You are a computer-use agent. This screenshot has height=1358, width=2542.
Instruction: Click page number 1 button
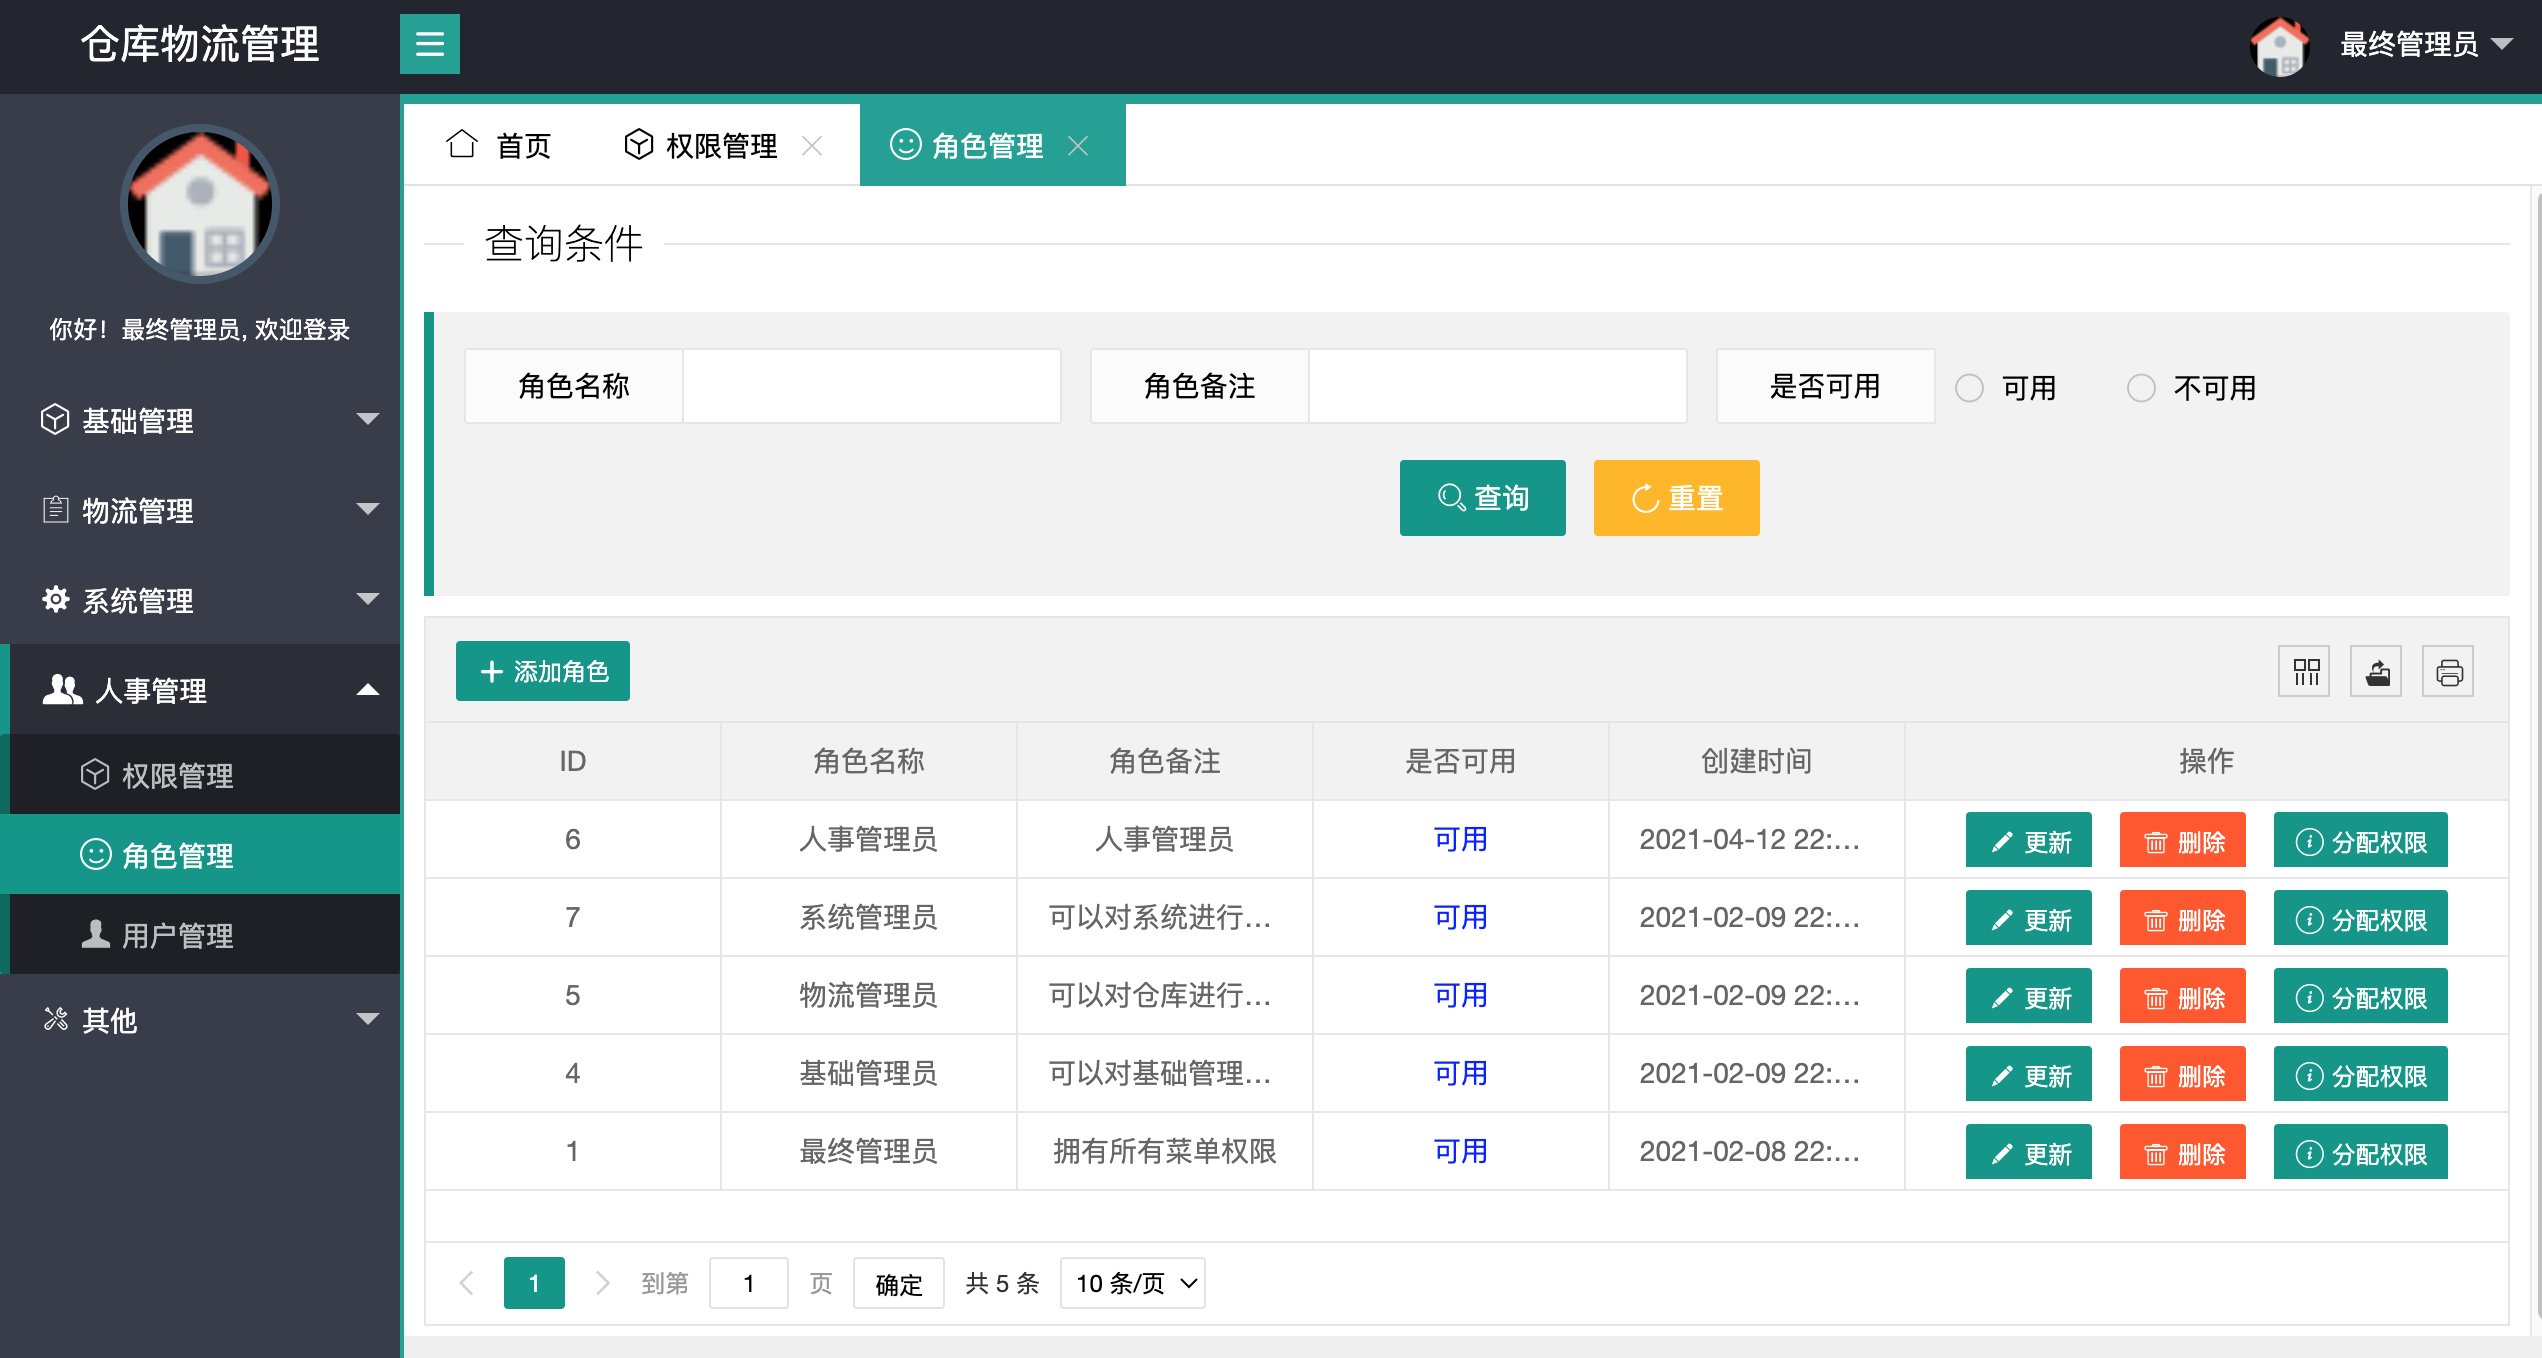(x=534, y=1283)
